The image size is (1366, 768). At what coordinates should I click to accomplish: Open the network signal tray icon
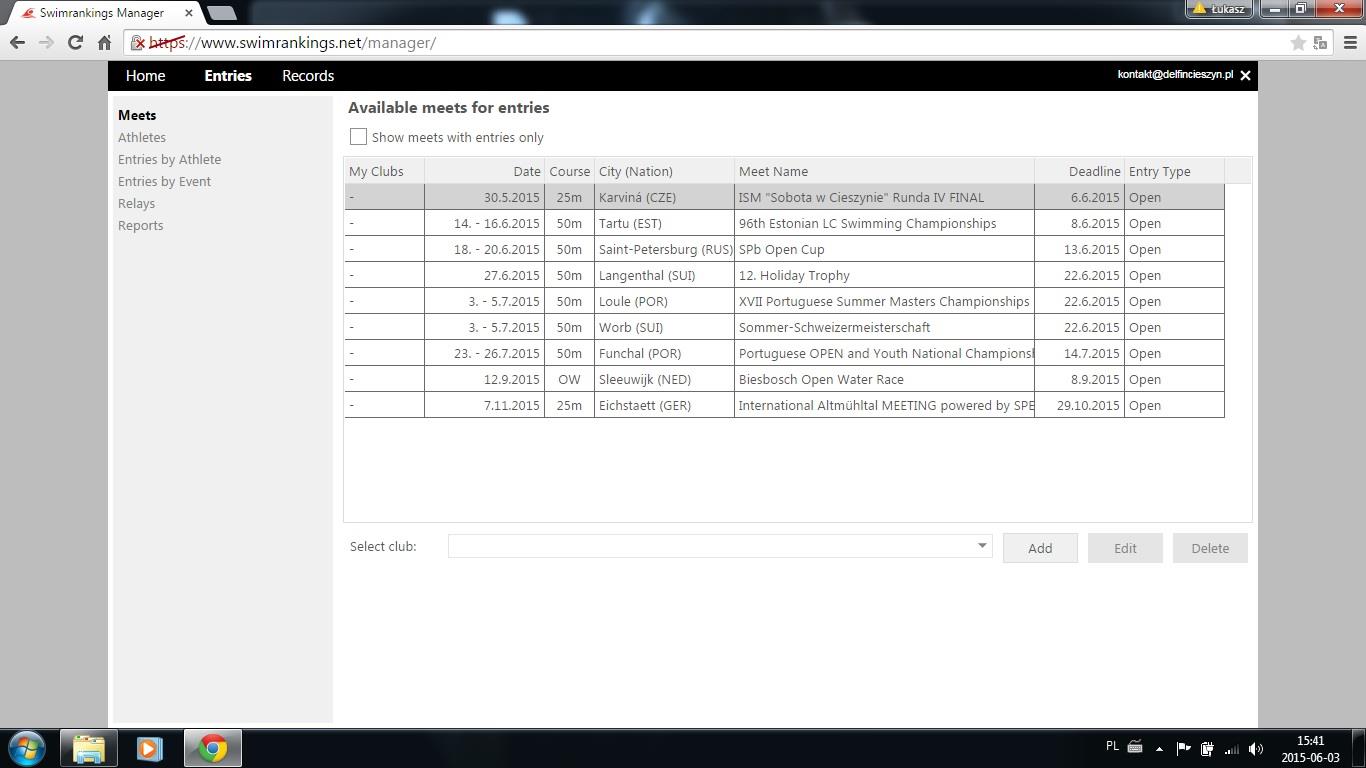point(1232,748)
